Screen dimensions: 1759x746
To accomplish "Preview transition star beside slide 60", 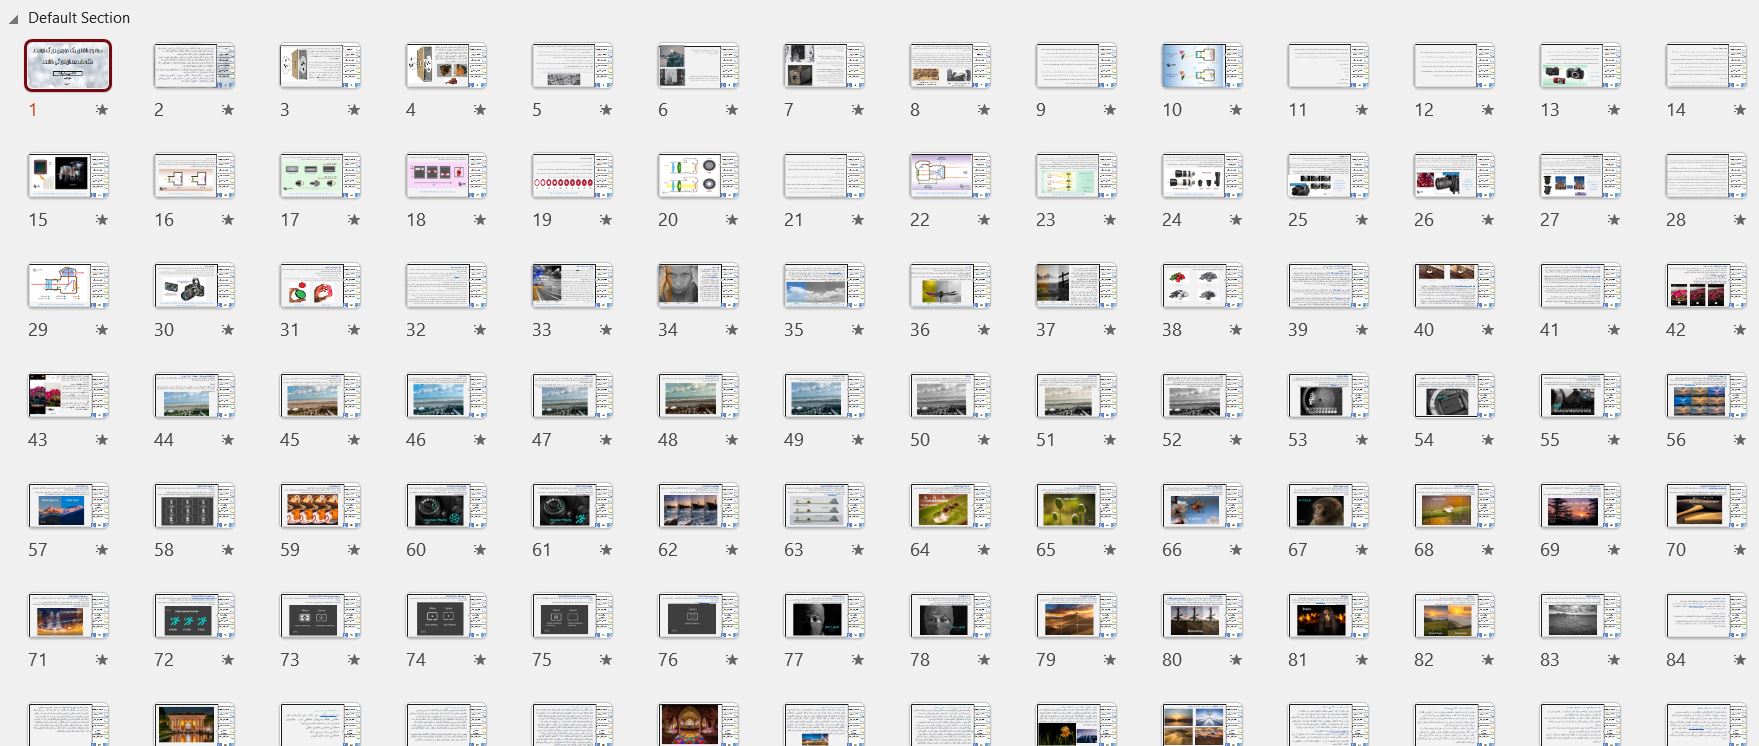I will point(480,550).
